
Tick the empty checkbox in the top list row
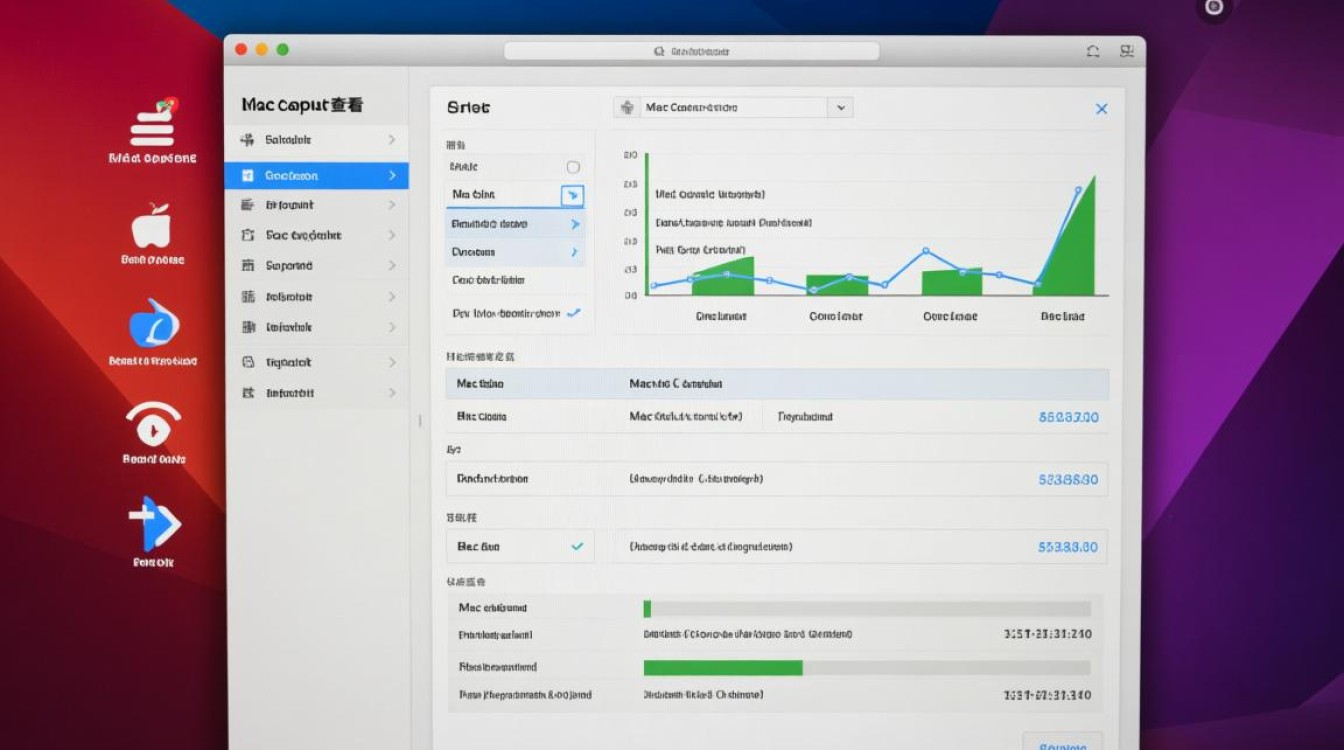pos(573,167)
